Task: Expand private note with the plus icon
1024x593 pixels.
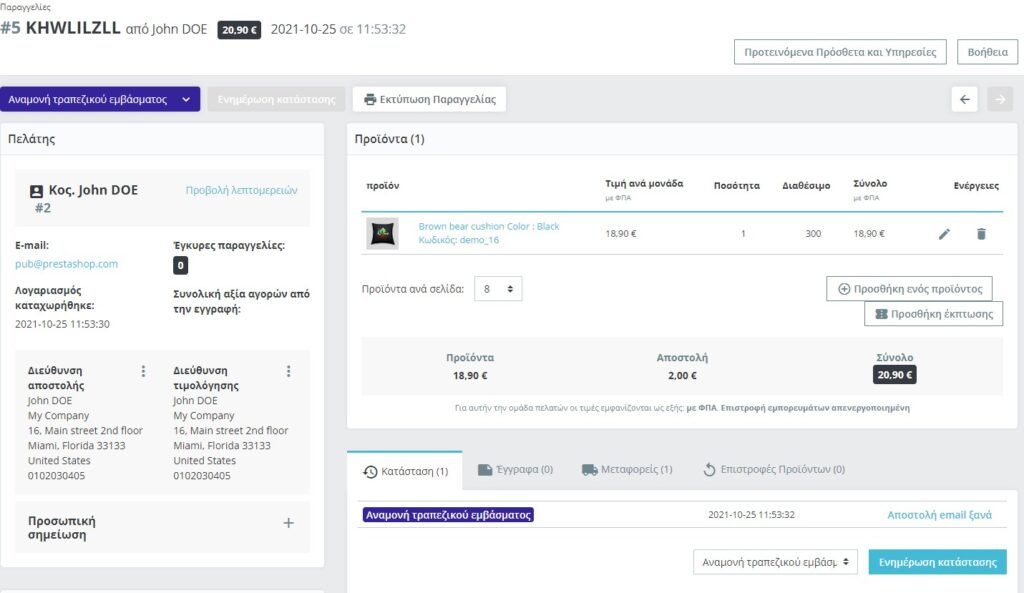Action: click(288, 522)
